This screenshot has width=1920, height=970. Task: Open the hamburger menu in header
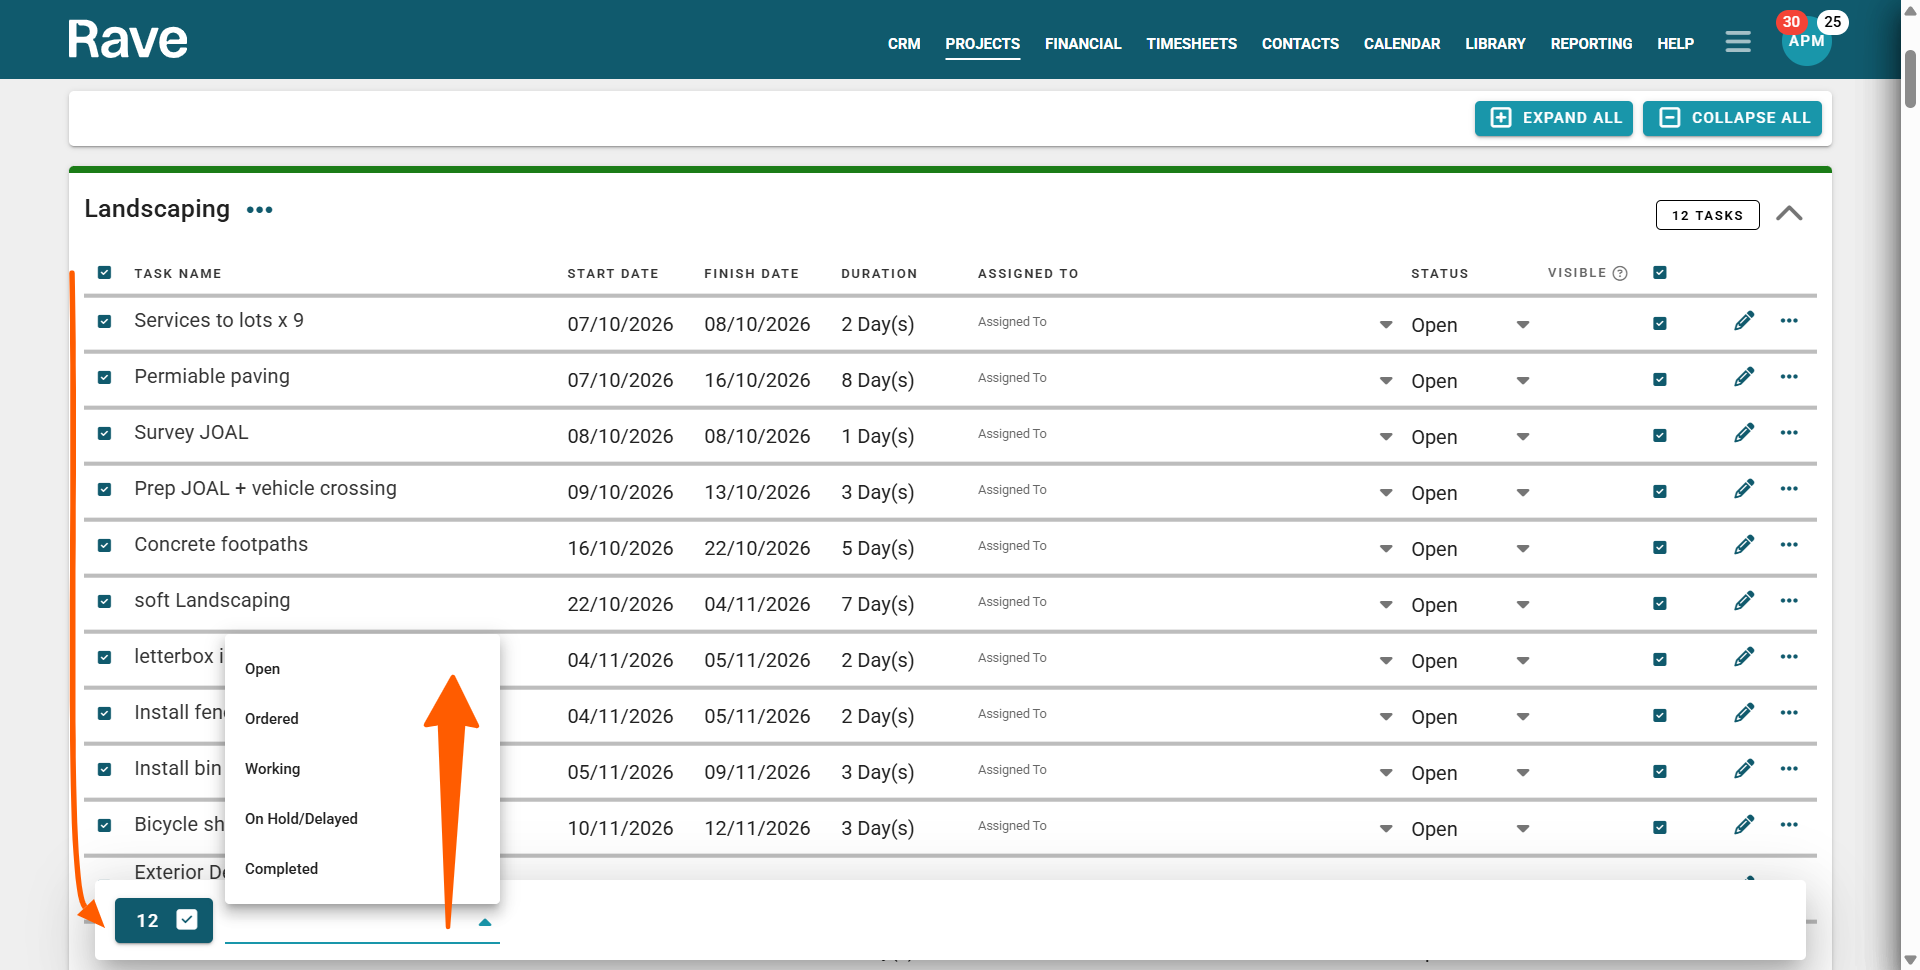point(1738,42)
